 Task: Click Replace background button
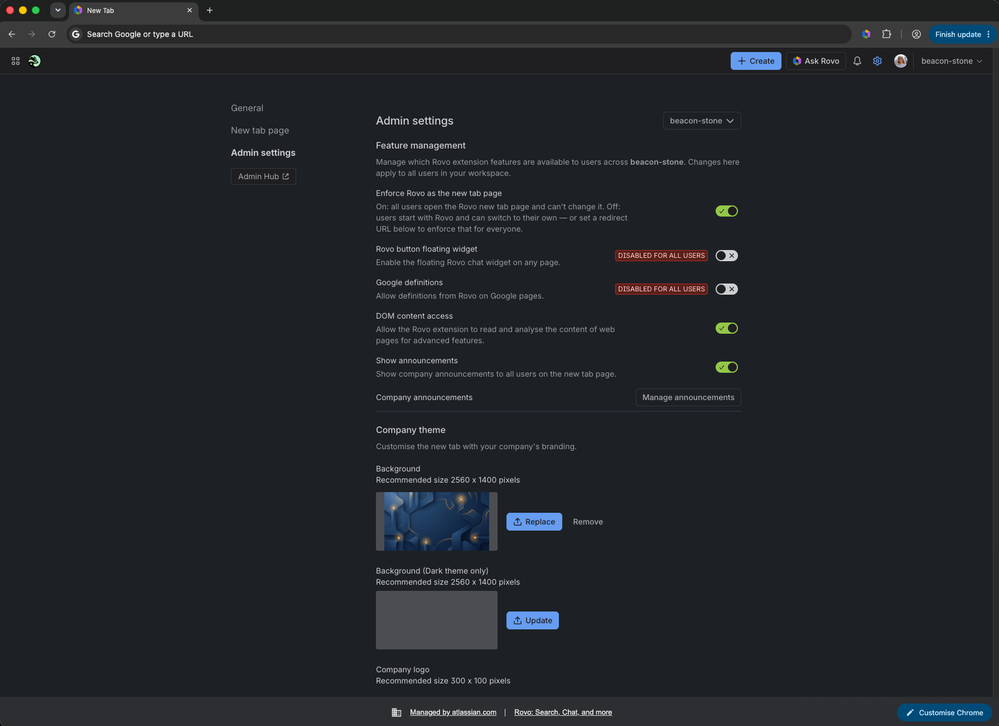pos(534,522)
